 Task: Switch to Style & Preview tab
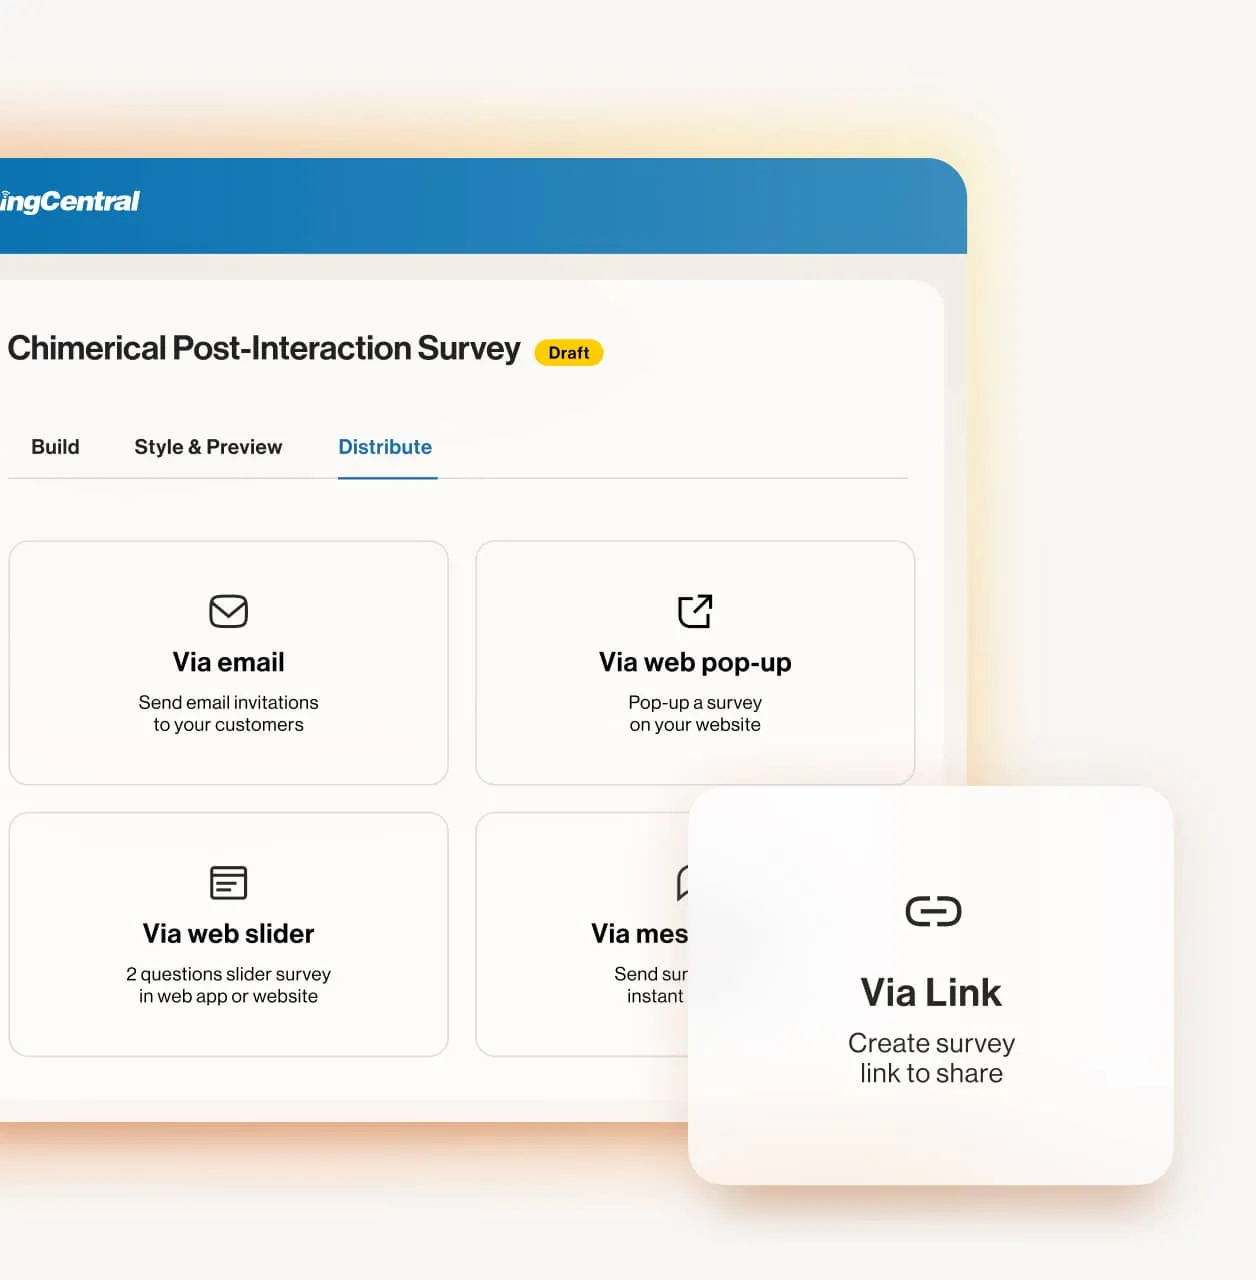point(208,447)
